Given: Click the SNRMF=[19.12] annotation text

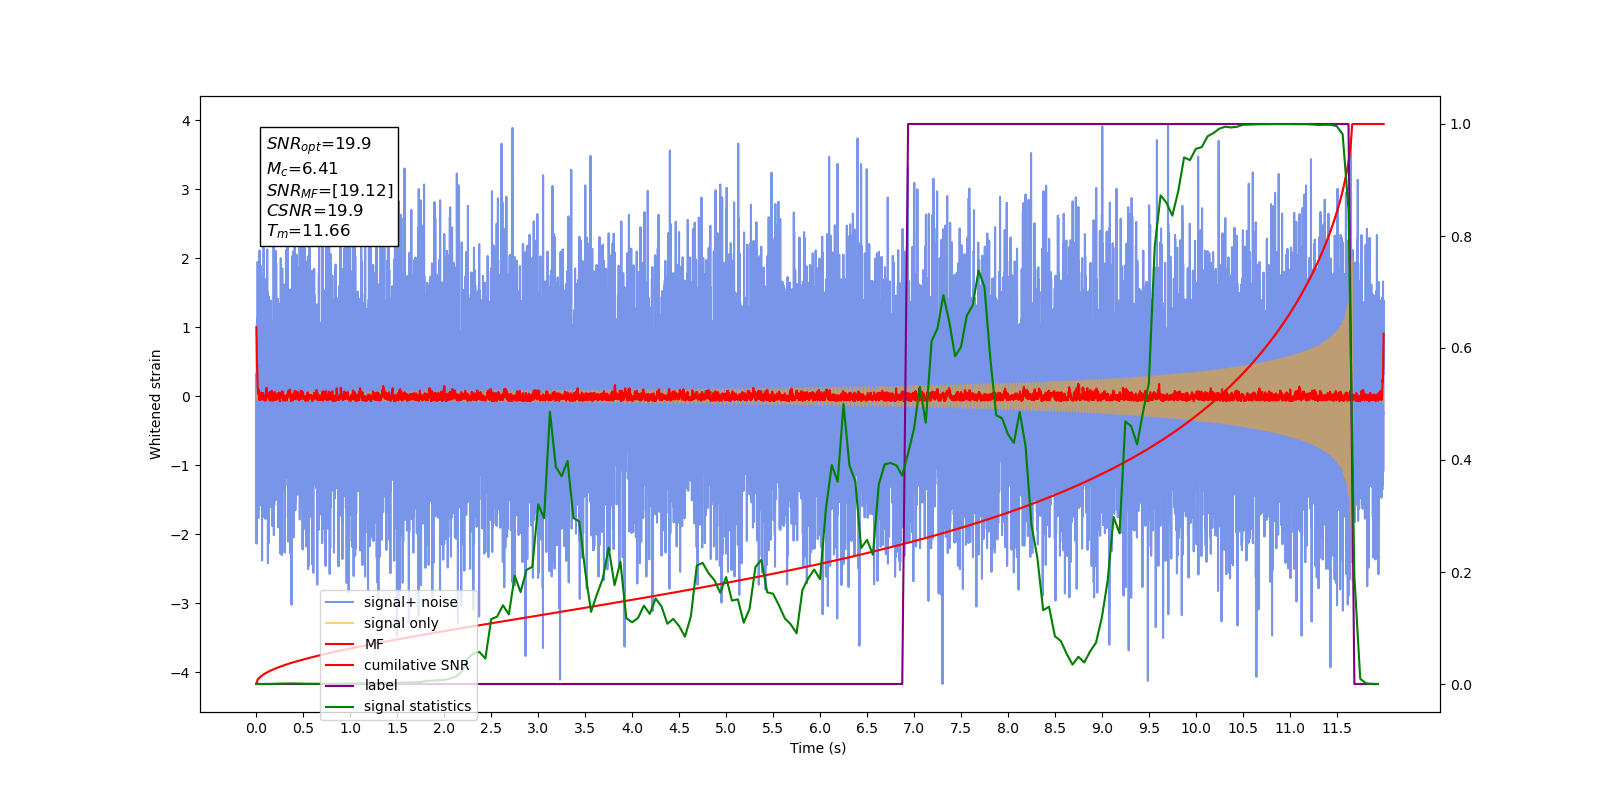Looking at the screenshot, I should pyautogui.click(x=330, y=190).
